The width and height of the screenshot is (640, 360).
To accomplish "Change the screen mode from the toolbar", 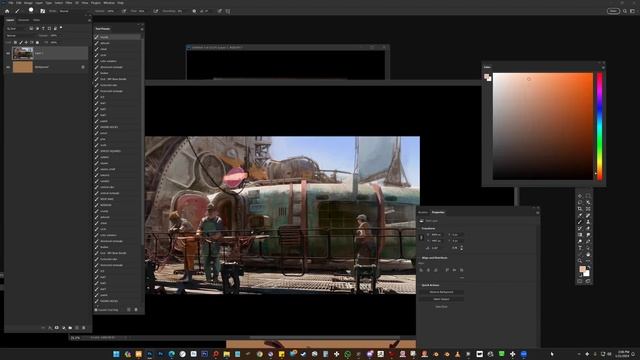I will tap(588, 281).
